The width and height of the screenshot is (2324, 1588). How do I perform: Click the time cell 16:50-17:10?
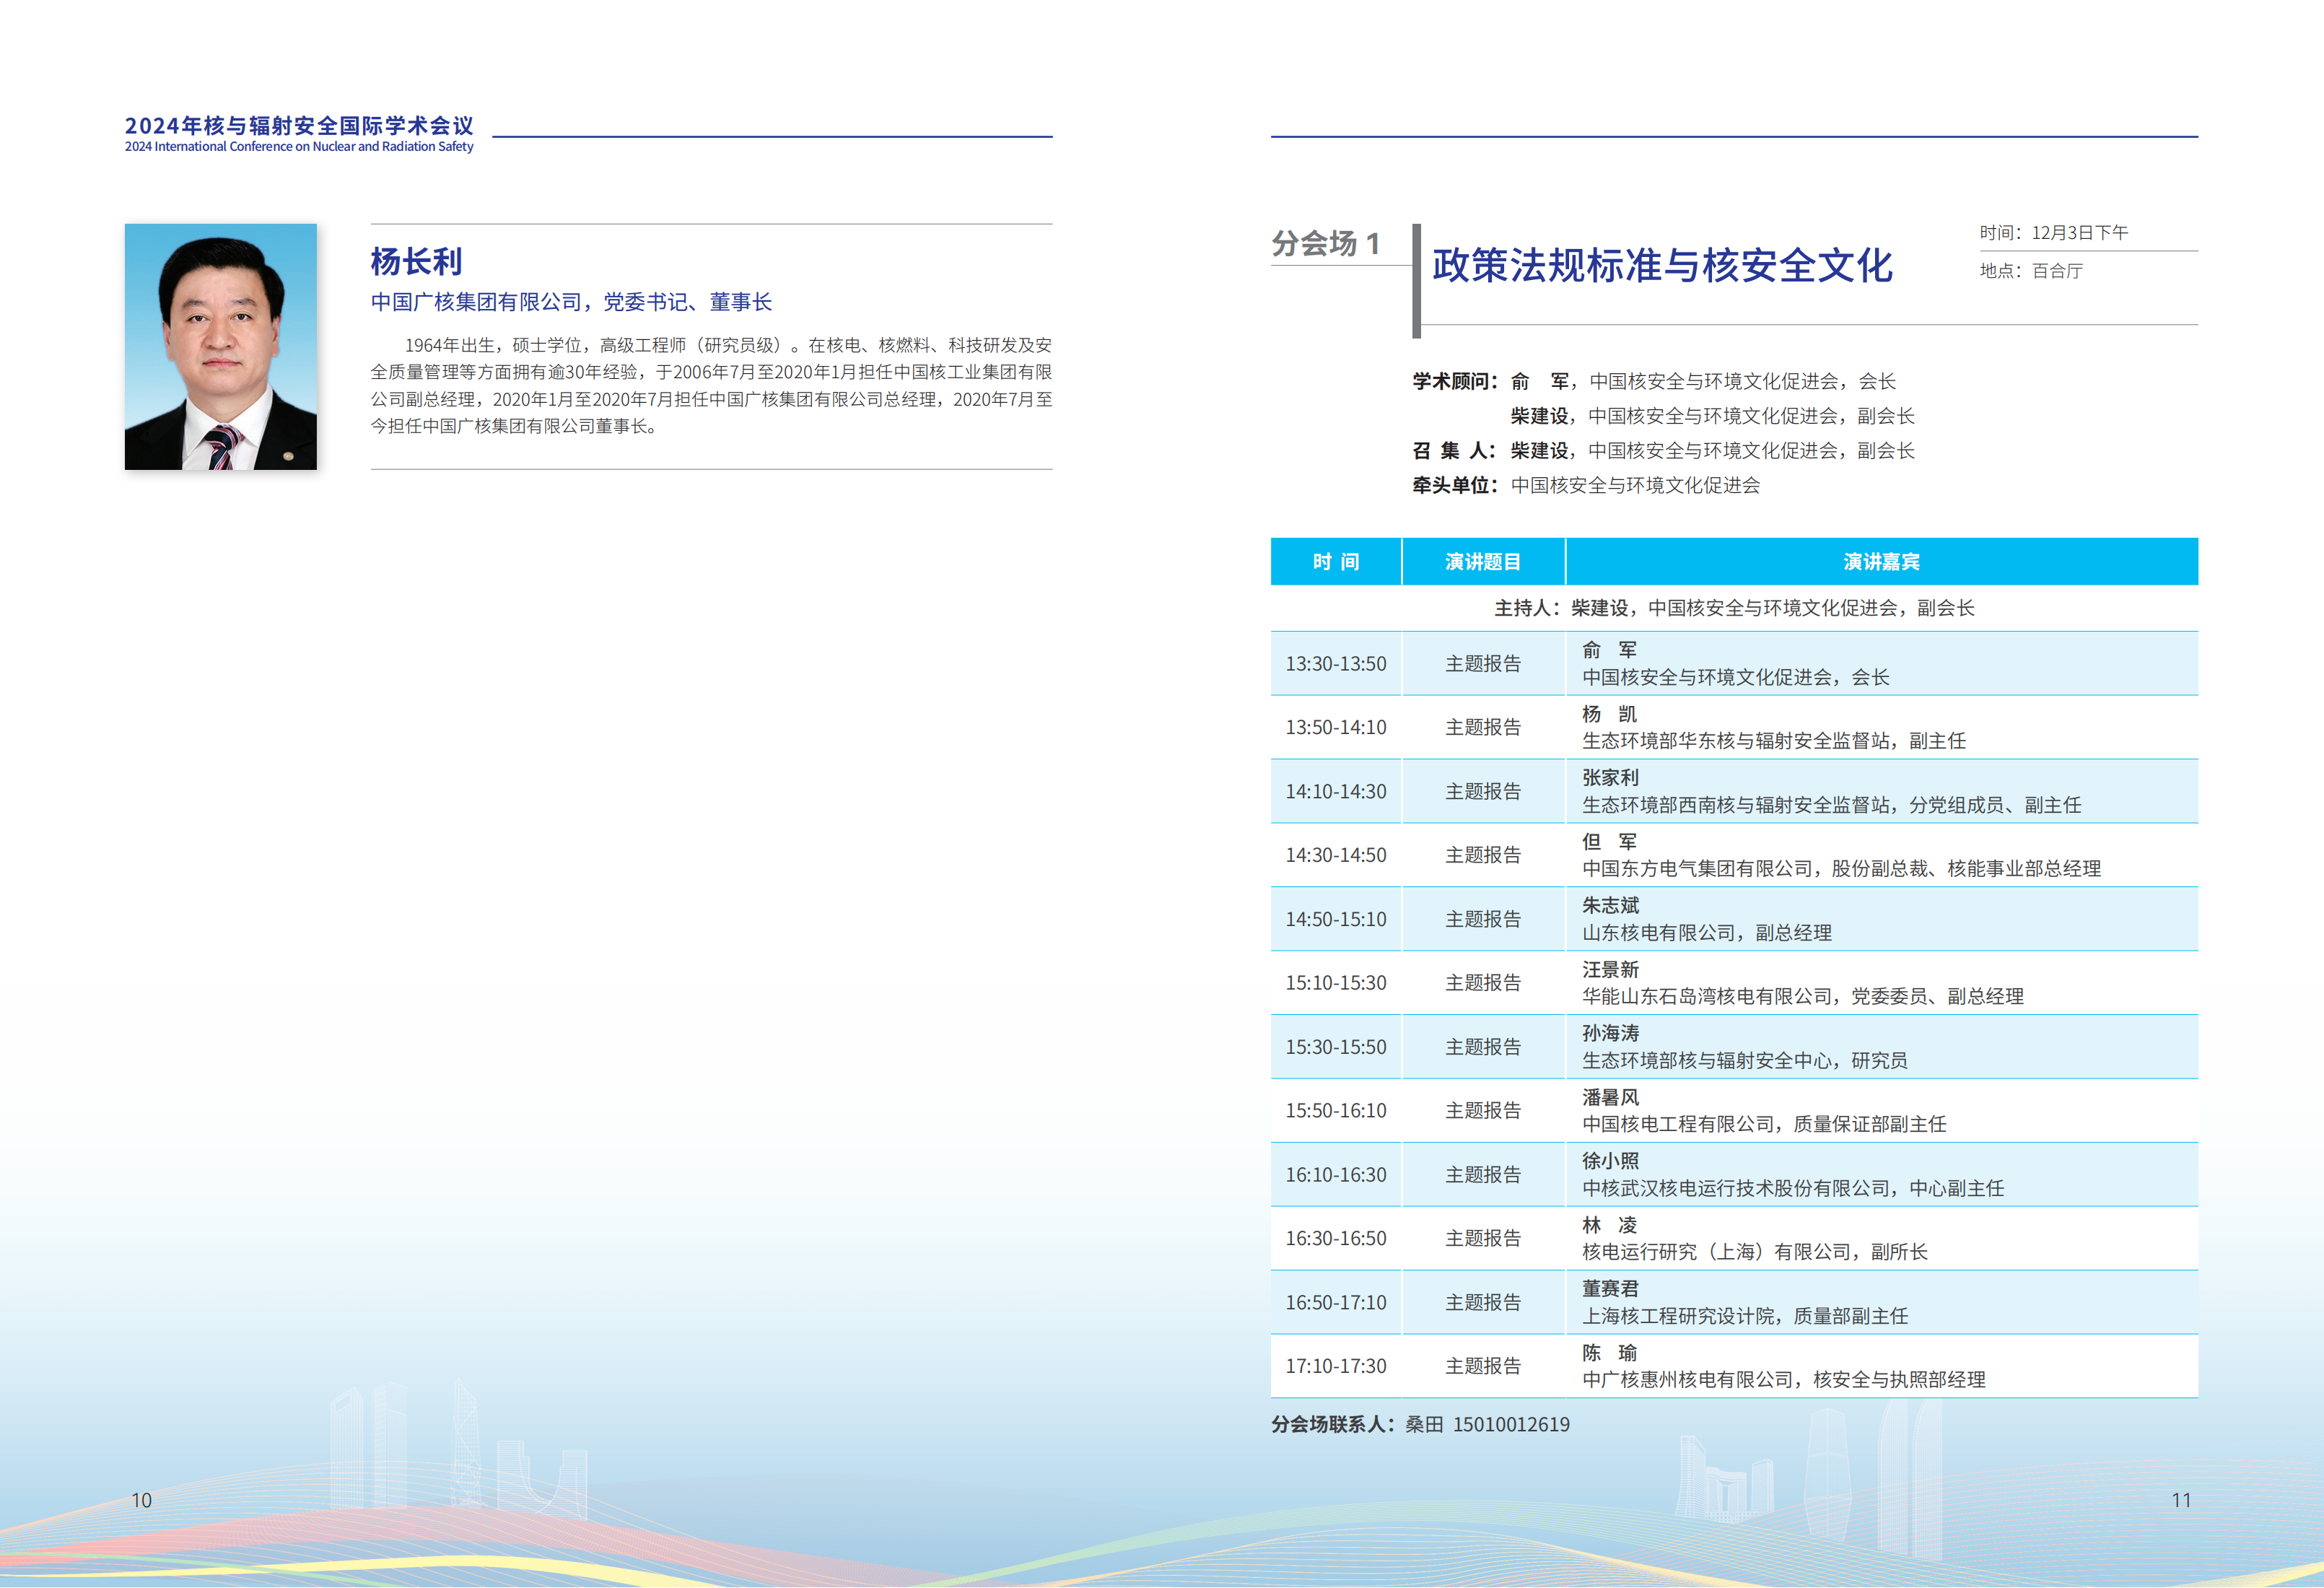click(1336, 1302)
